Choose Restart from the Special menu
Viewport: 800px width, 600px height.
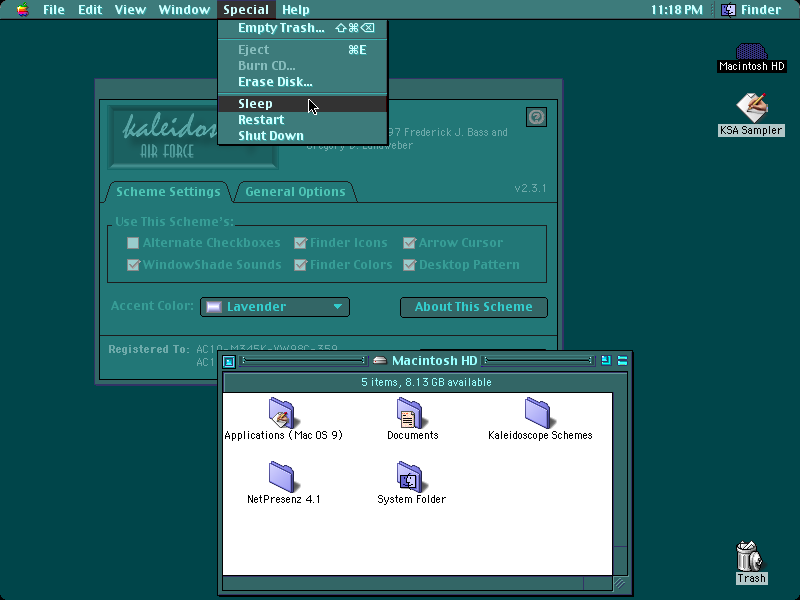303,120
